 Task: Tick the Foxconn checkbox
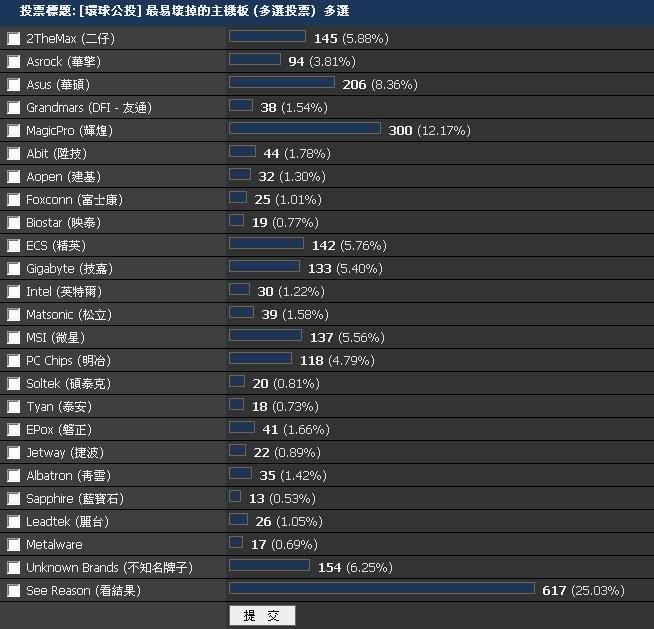[x=13, y=200]
